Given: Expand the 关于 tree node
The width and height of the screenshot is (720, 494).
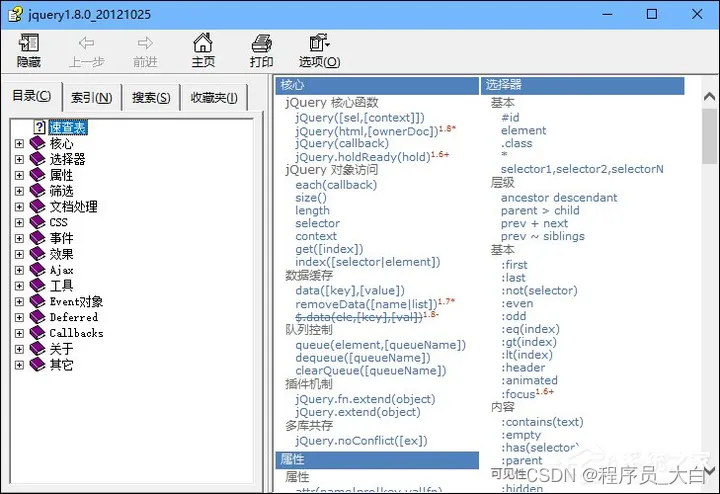Looking at the screenshot, I should pos(19,349).
